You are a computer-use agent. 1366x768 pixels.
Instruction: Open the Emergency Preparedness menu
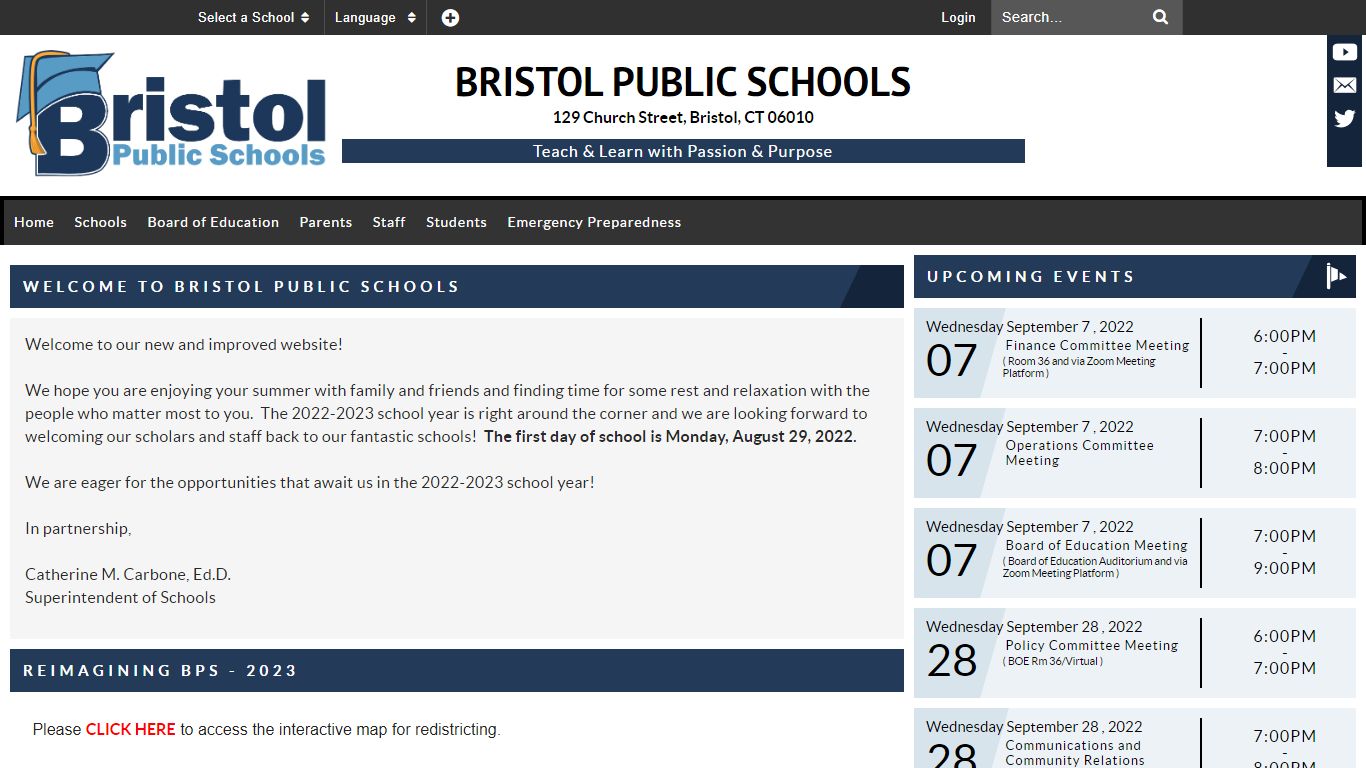point(594,222)
